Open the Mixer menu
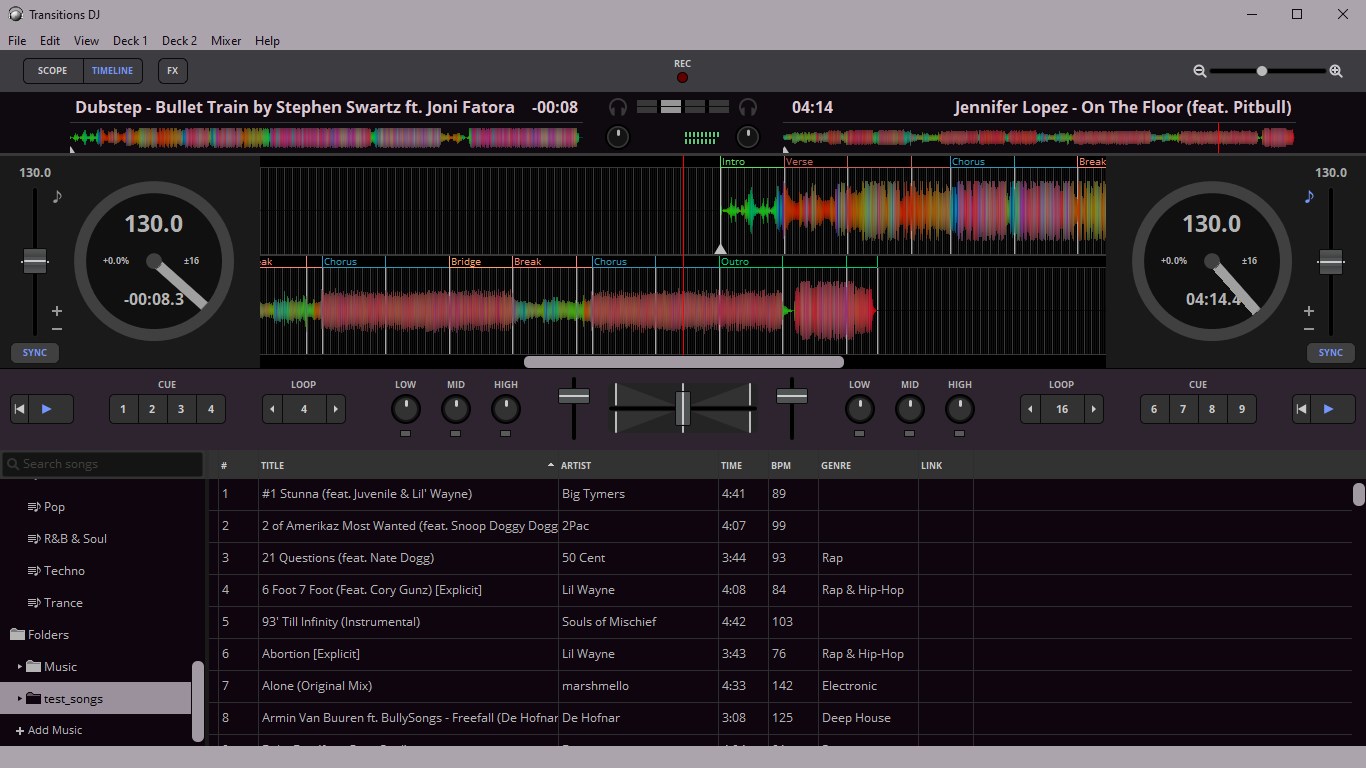This screenshot has height=768, width=1366. [x=226, y=41]
